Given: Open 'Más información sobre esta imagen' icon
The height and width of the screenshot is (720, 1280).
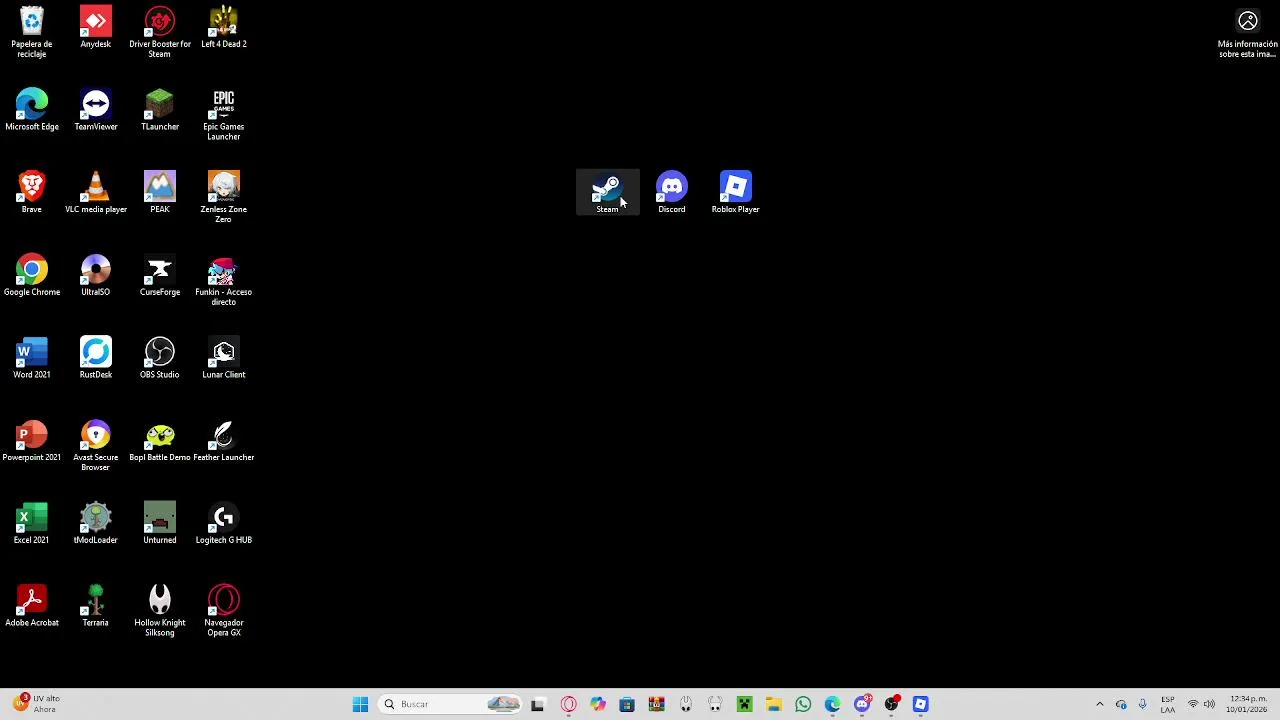Looking at the screenshot, I should [x=1247, y=32].
